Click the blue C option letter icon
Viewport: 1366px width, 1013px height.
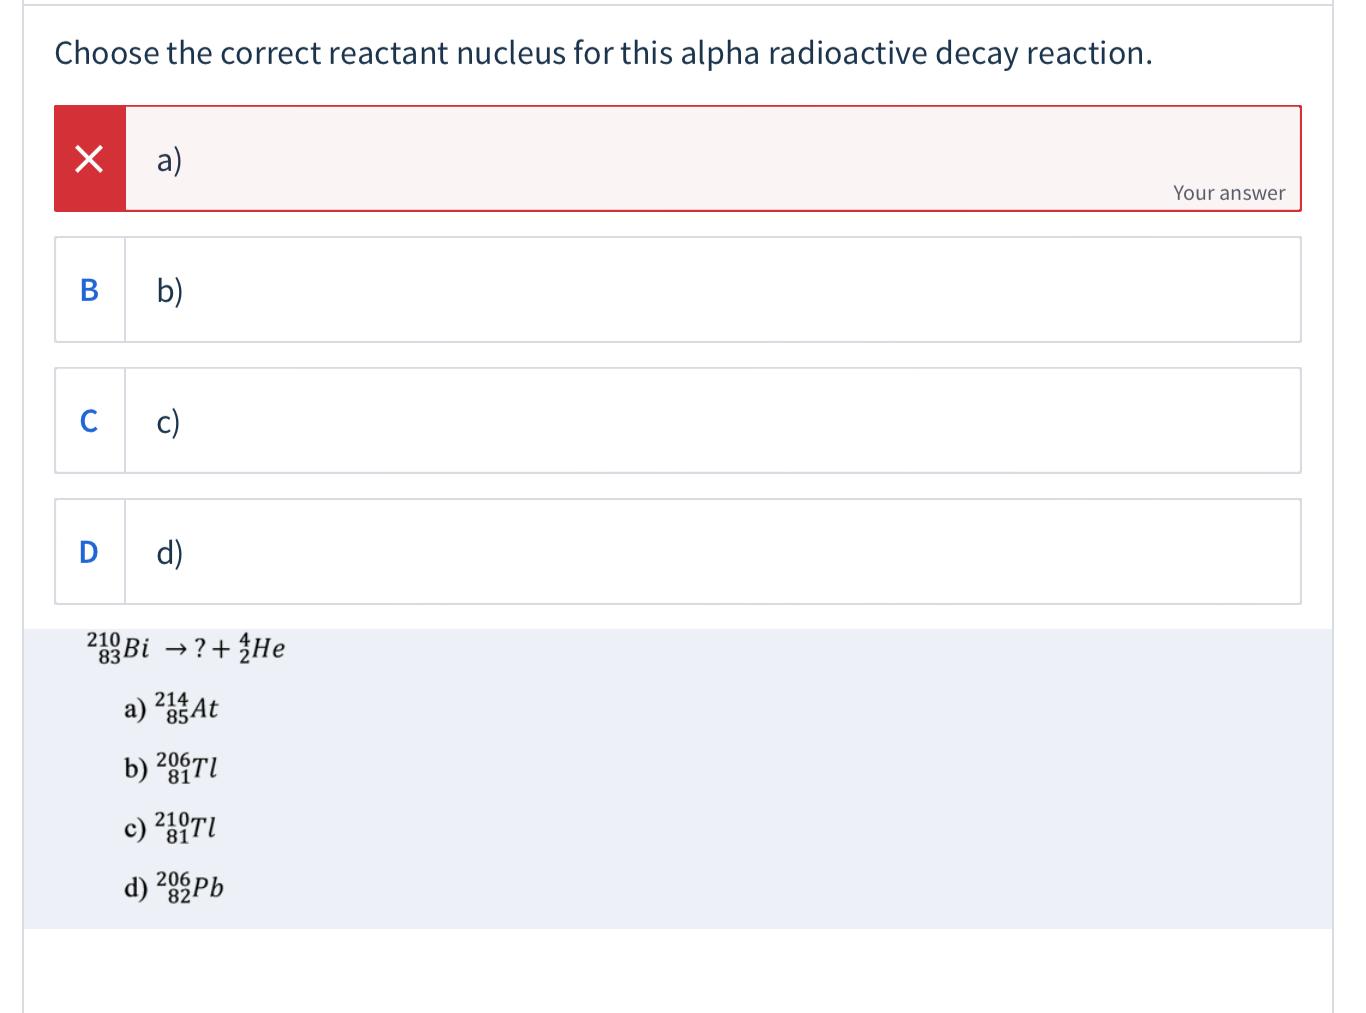(88, 421)
